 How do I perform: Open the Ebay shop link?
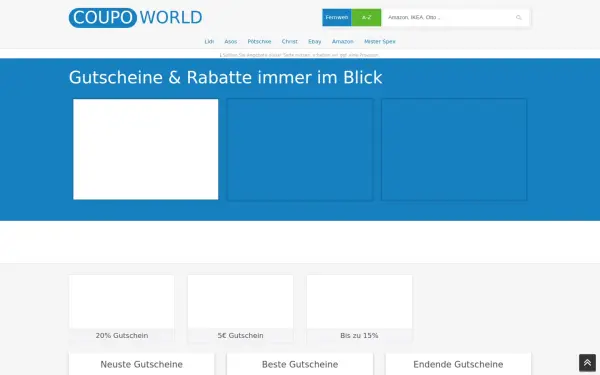click(315, 41)
